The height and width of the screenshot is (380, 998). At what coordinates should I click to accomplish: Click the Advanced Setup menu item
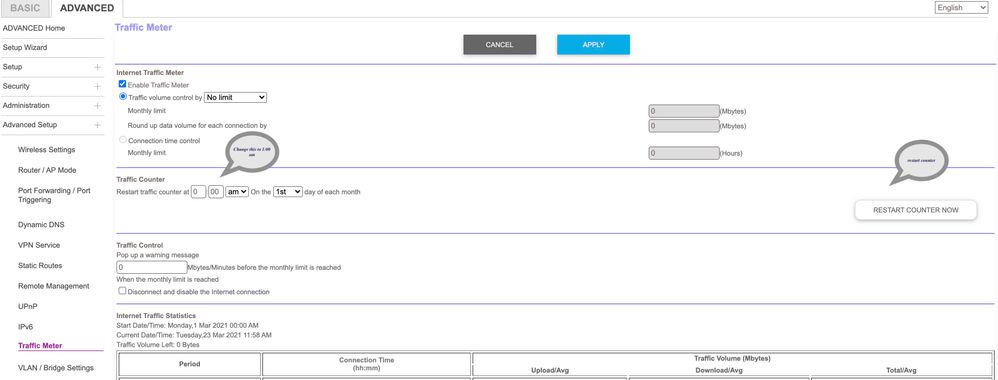29,125
